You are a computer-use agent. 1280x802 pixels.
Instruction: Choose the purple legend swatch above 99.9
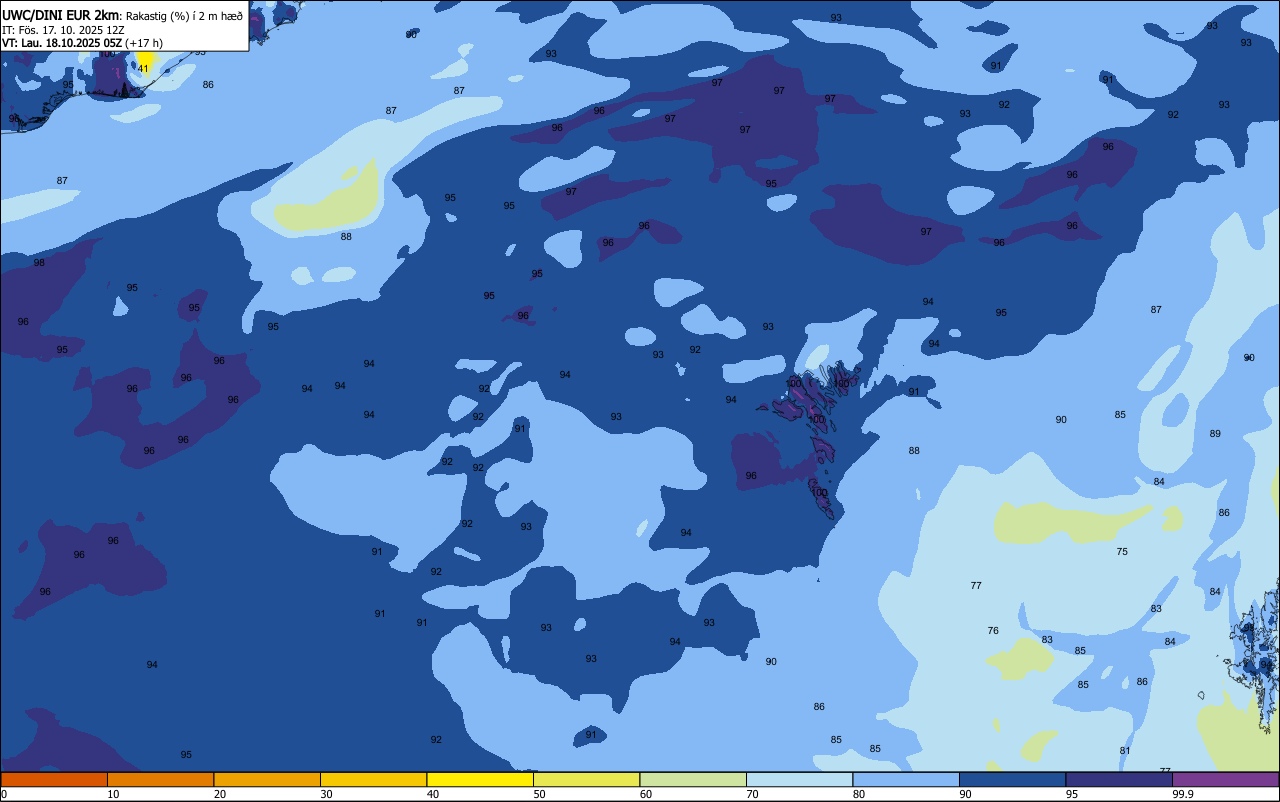(x=1225, y=780)
